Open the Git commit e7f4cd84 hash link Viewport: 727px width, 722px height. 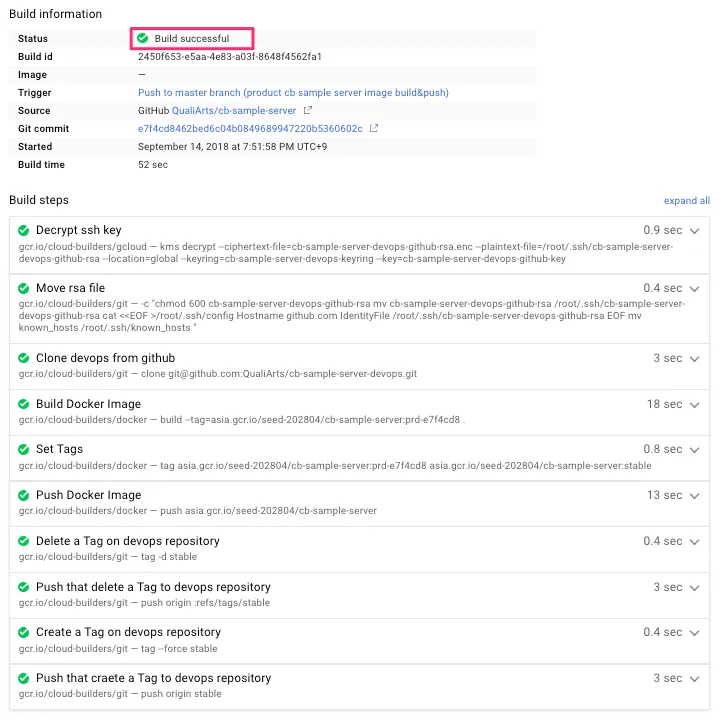250,129
